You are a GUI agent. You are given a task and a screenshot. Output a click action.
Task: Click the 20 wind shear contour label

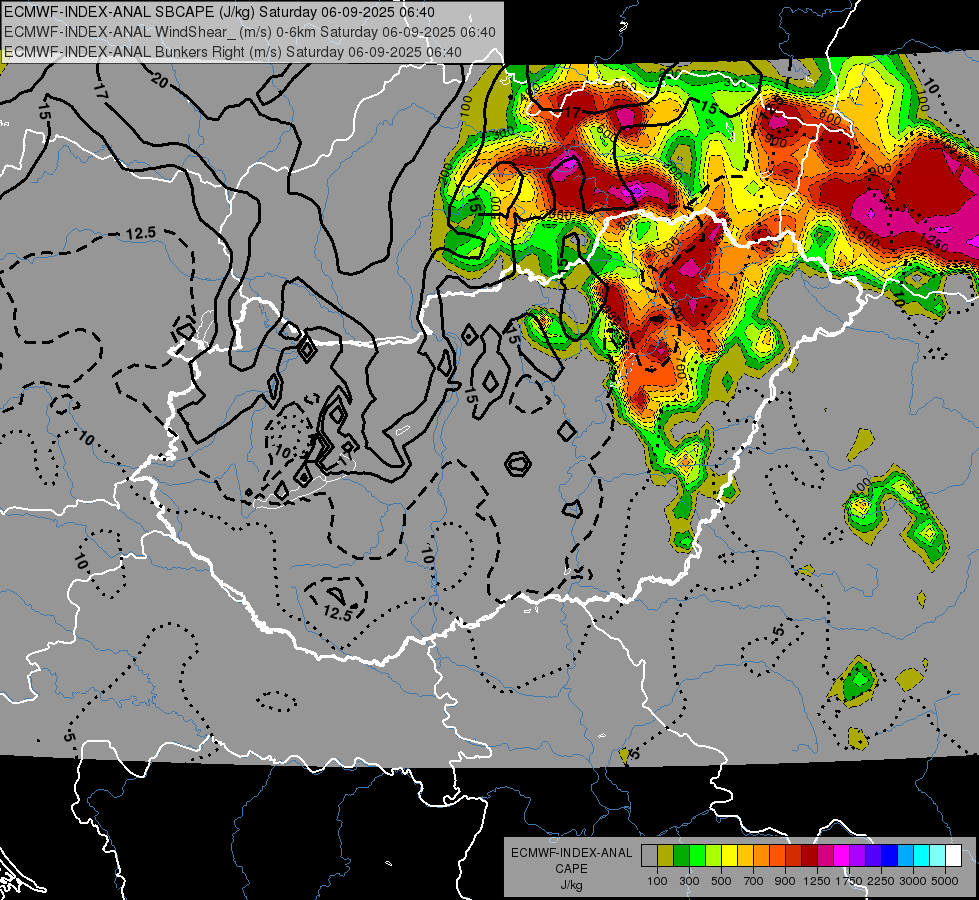[x=160, y=81]
